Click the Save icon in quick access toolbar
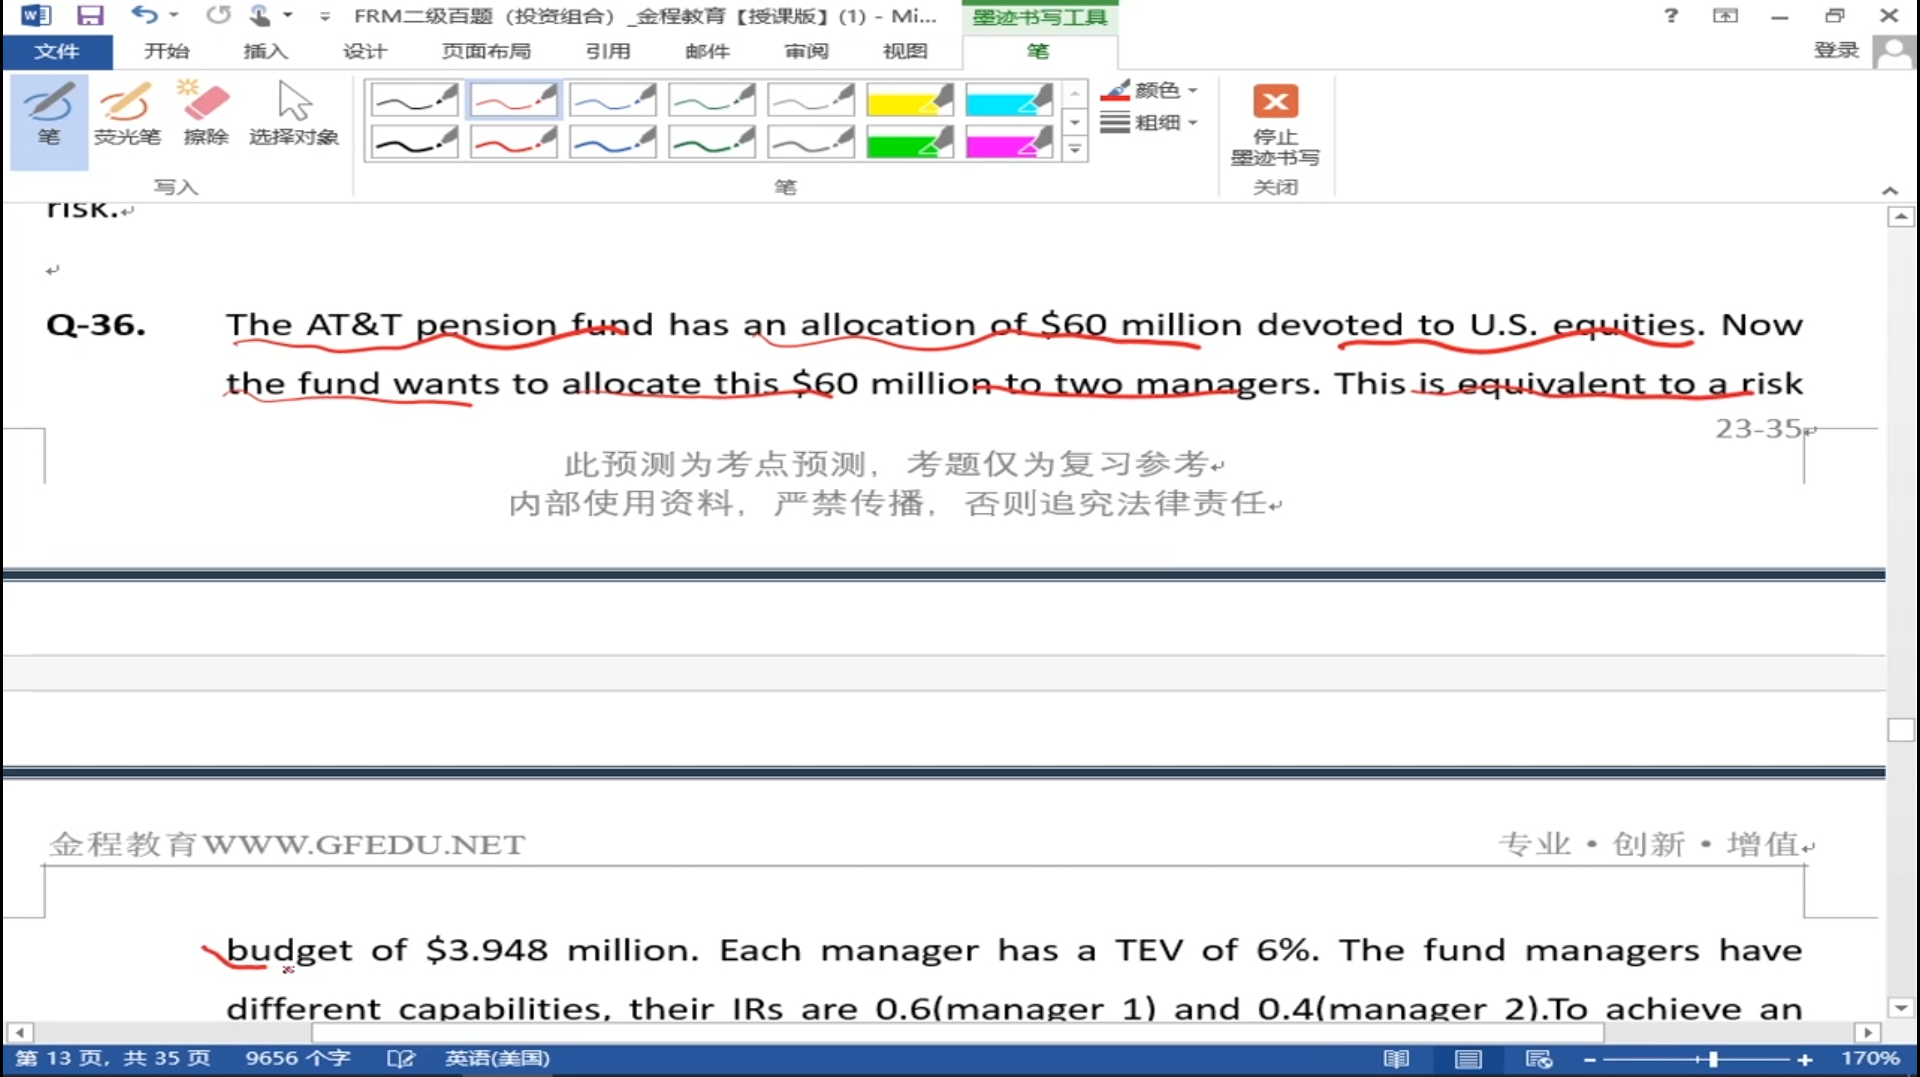This screenshot has height=1077, width=1920. pyautogui.click(x=90, y=15)
